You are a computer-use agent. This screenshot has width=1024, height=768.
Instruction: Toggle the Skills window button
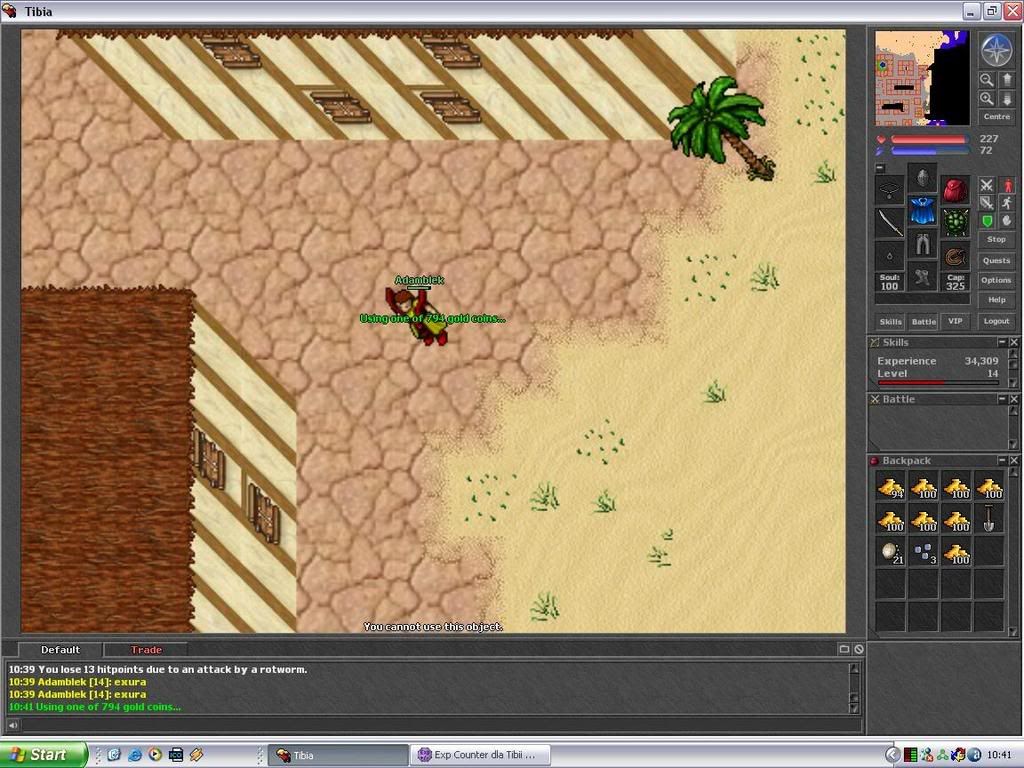[x=890, y=321]
